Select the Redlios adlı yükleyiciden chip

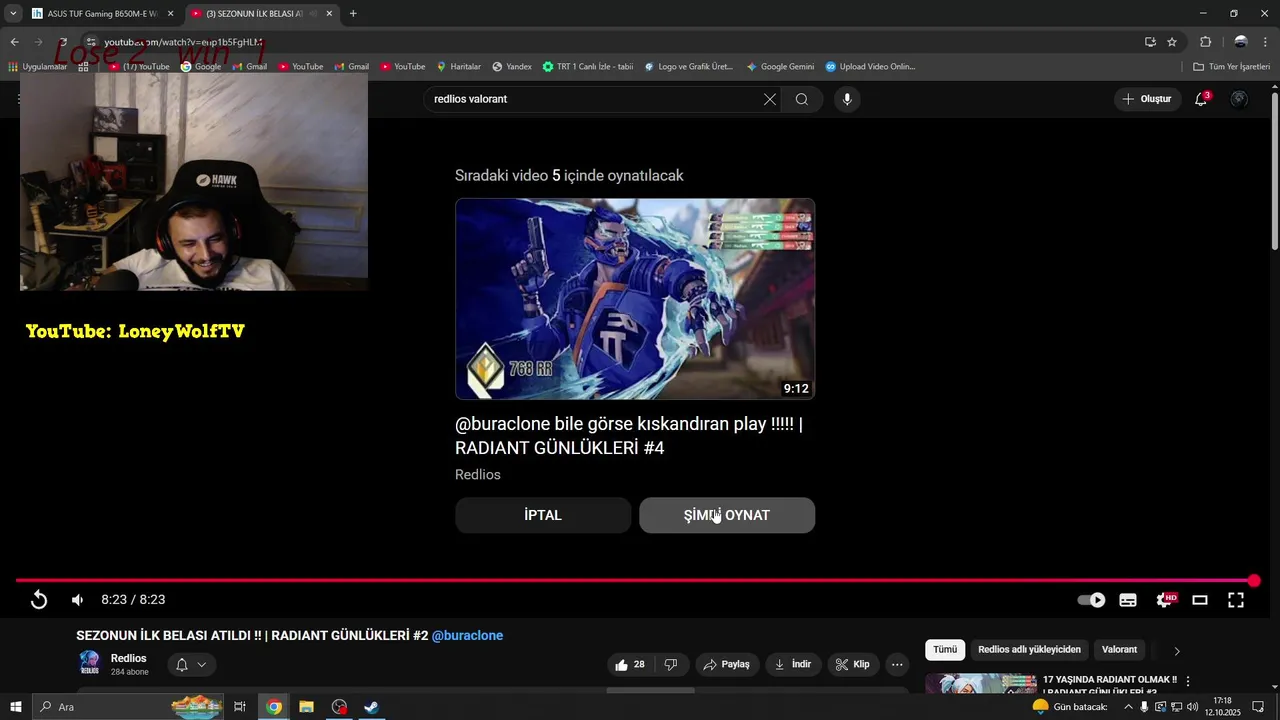coord(1029,650)
